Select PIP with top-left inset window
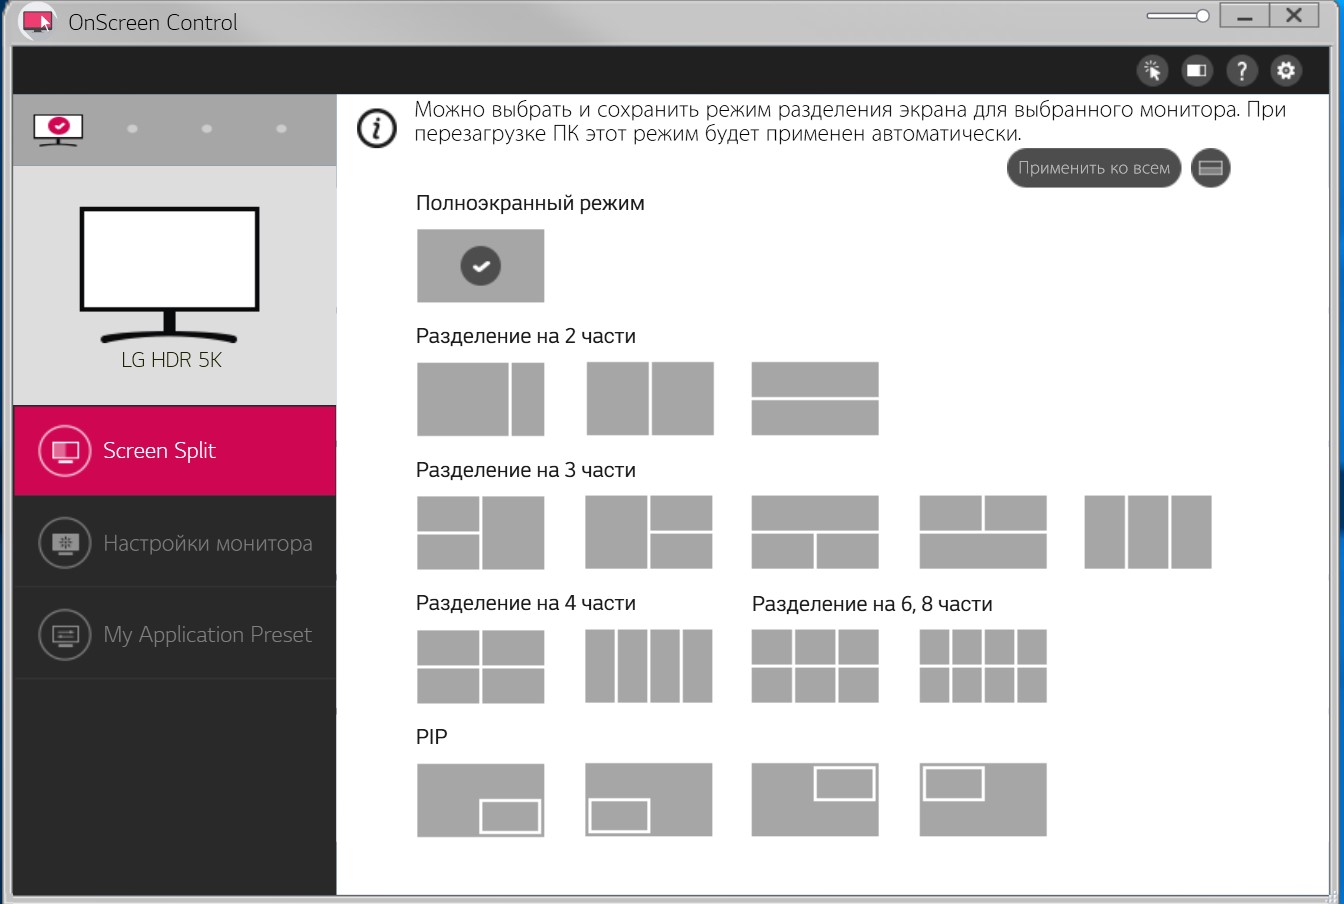 pyautogui.click(x=983, y=800)
